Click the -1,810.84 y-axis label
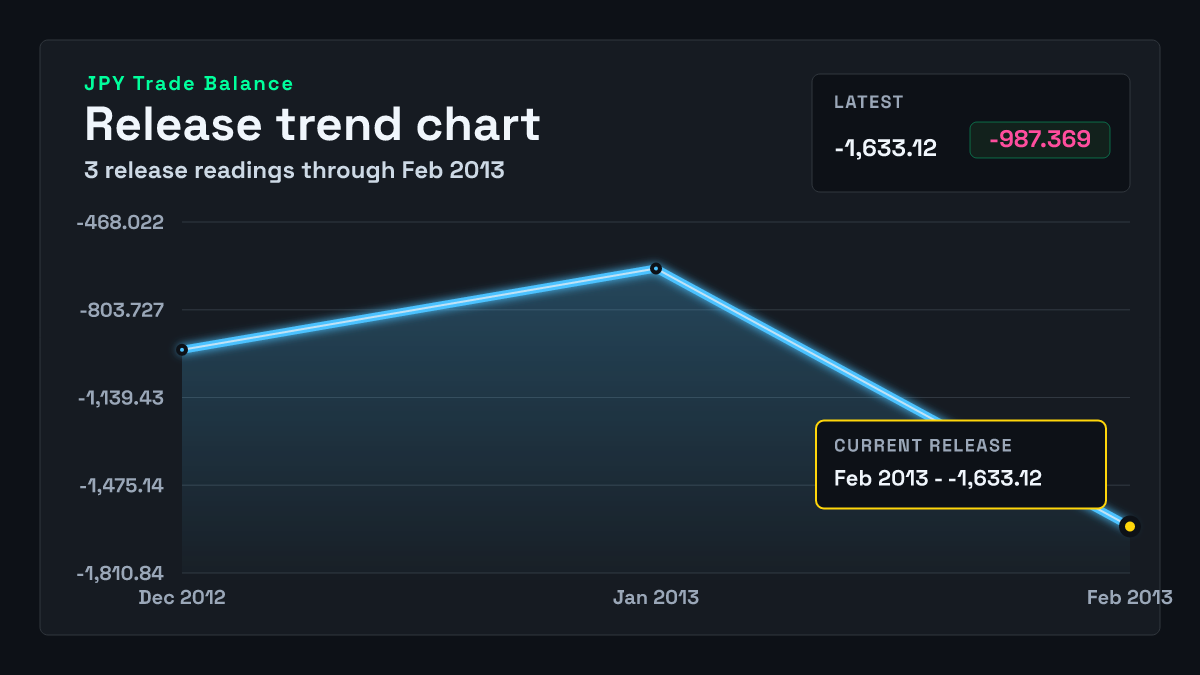1200x675 pixels. pyautogui.click(x=122, y=574)
